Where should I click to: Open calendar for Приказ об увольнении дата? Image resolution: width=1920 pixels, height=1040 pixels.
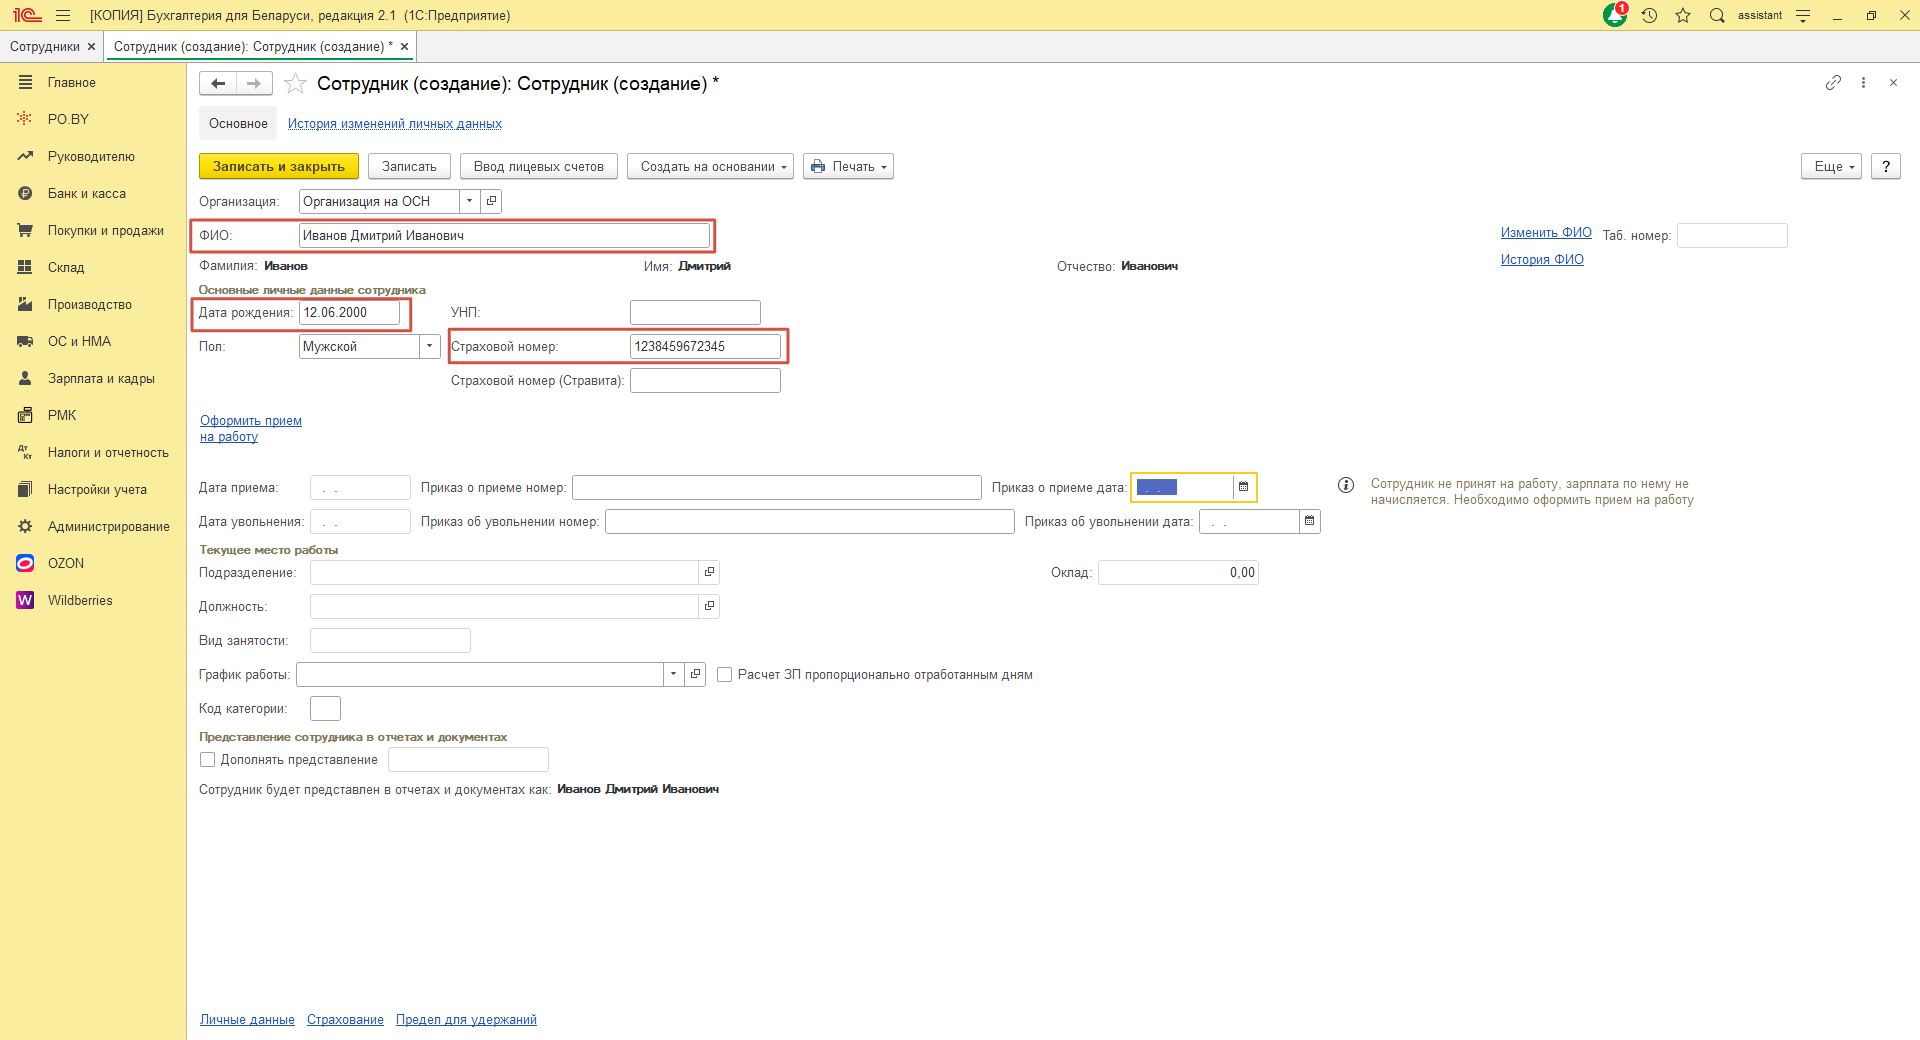[x=1309, y=521]
